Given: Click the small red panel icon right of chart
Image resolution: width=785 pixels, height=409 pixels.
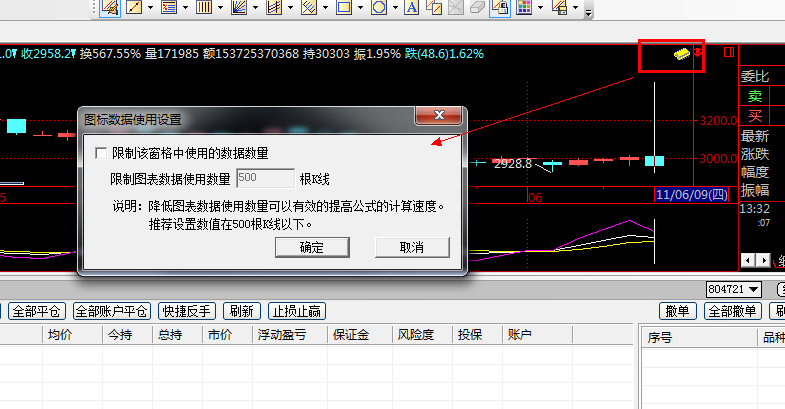Looking at the screenshot, I should click(728, 51).
